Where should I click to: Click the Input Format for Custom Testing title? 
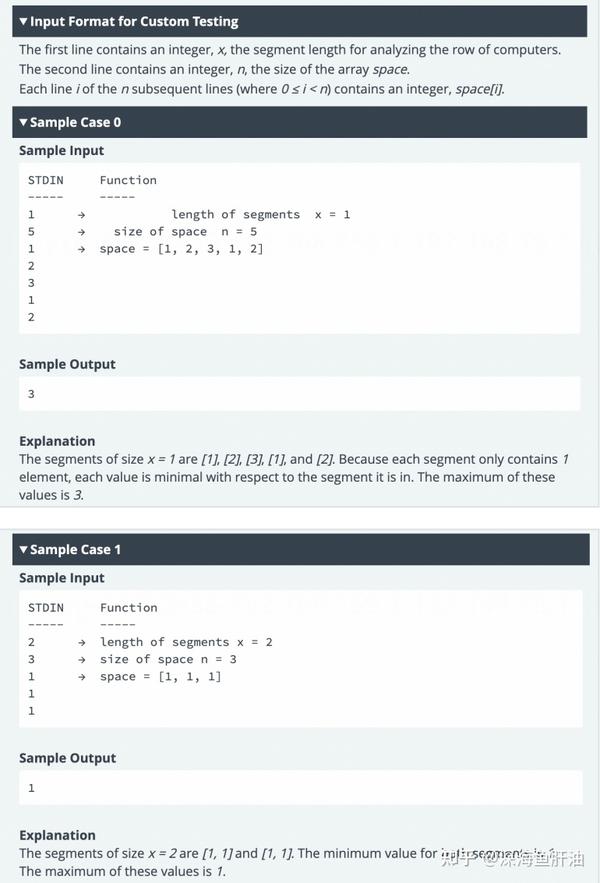pos(134,21)
